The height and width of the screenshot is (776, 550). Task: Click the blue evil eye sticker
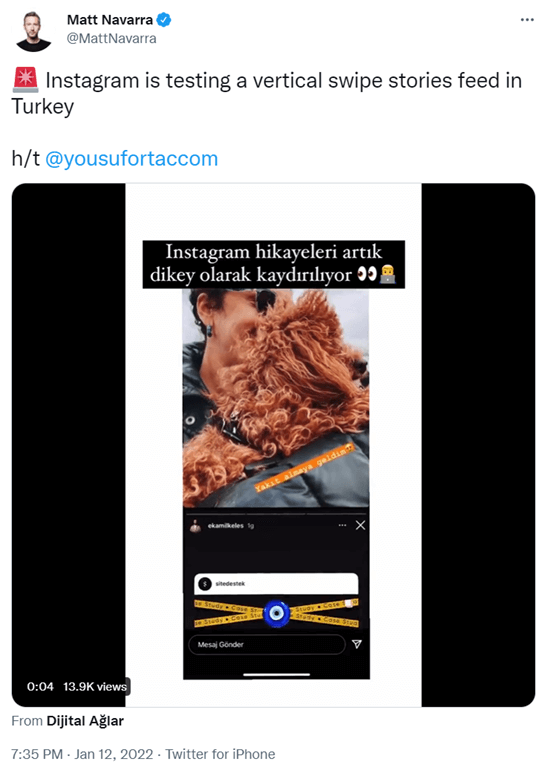pyautogui.click(x=277, y=613)
